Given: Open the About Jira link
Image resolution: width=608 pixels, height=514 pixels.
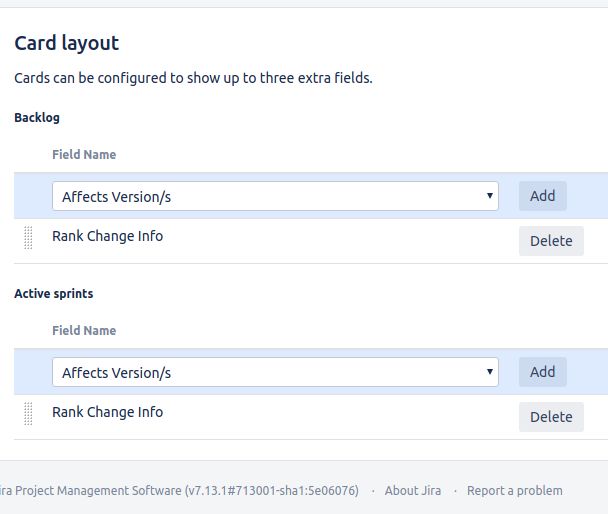Looking at the screenshot, I should (414, 490).
